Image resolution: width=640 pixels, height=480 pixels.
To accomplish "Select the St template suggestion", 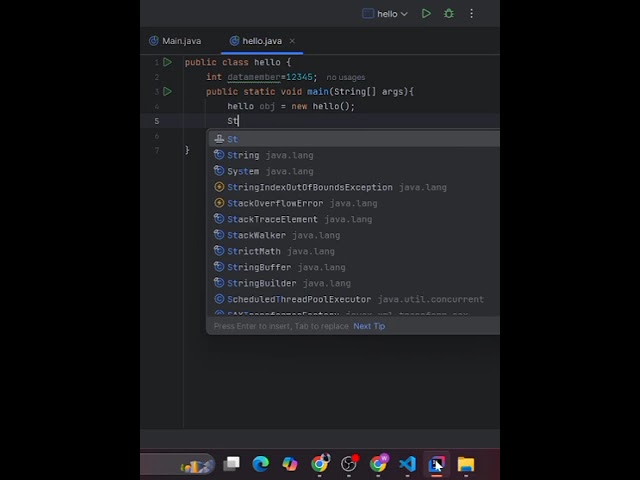I will (354, 139).
